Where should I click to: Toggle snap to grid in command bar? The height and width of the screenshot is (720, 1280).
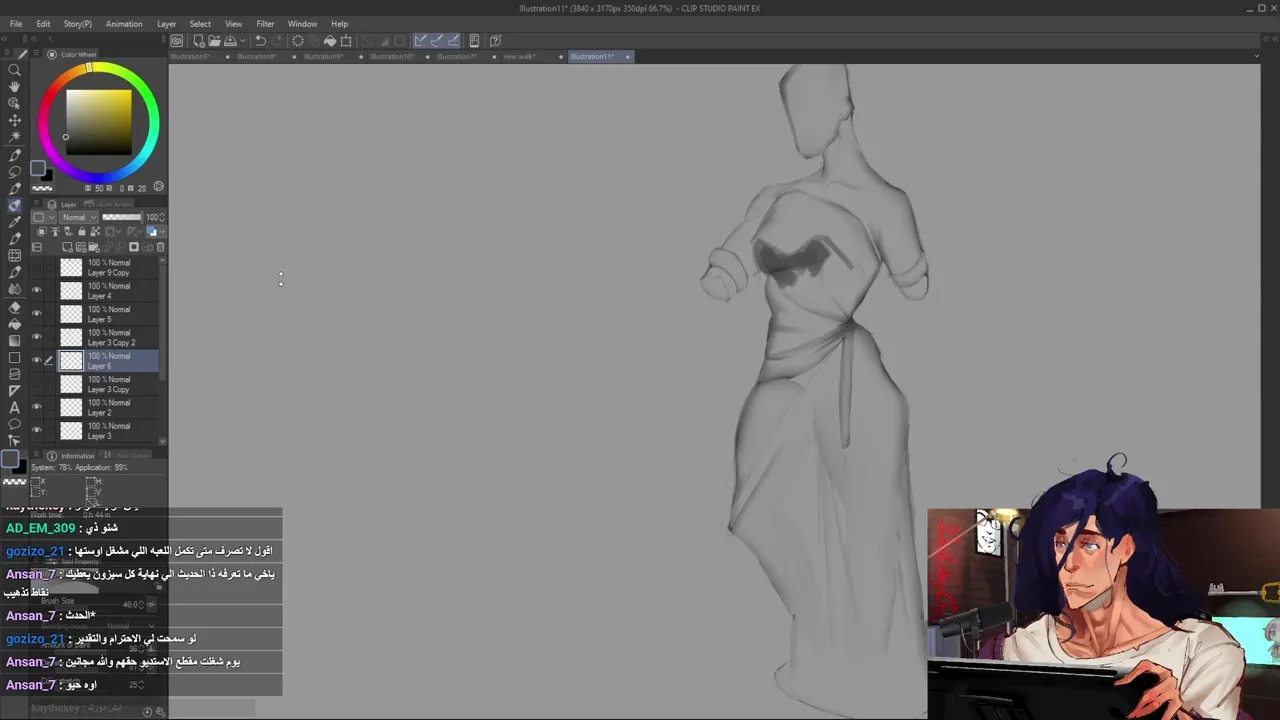[453, 41]
